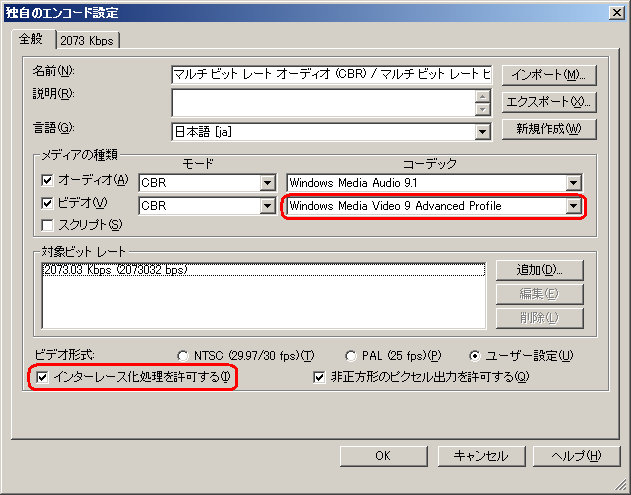The image size is (631, 495).
Task: Open the 2073 Kbps tab
Action: pyautogui.click(x=87, y=41)
